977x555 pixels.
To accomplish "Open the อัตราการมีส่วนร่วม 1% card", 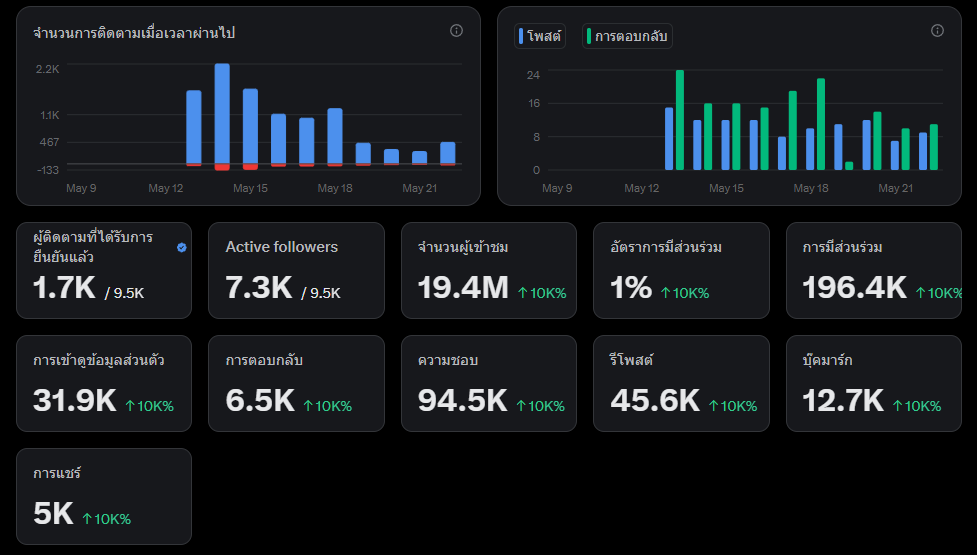I will [x=681, y=270].
